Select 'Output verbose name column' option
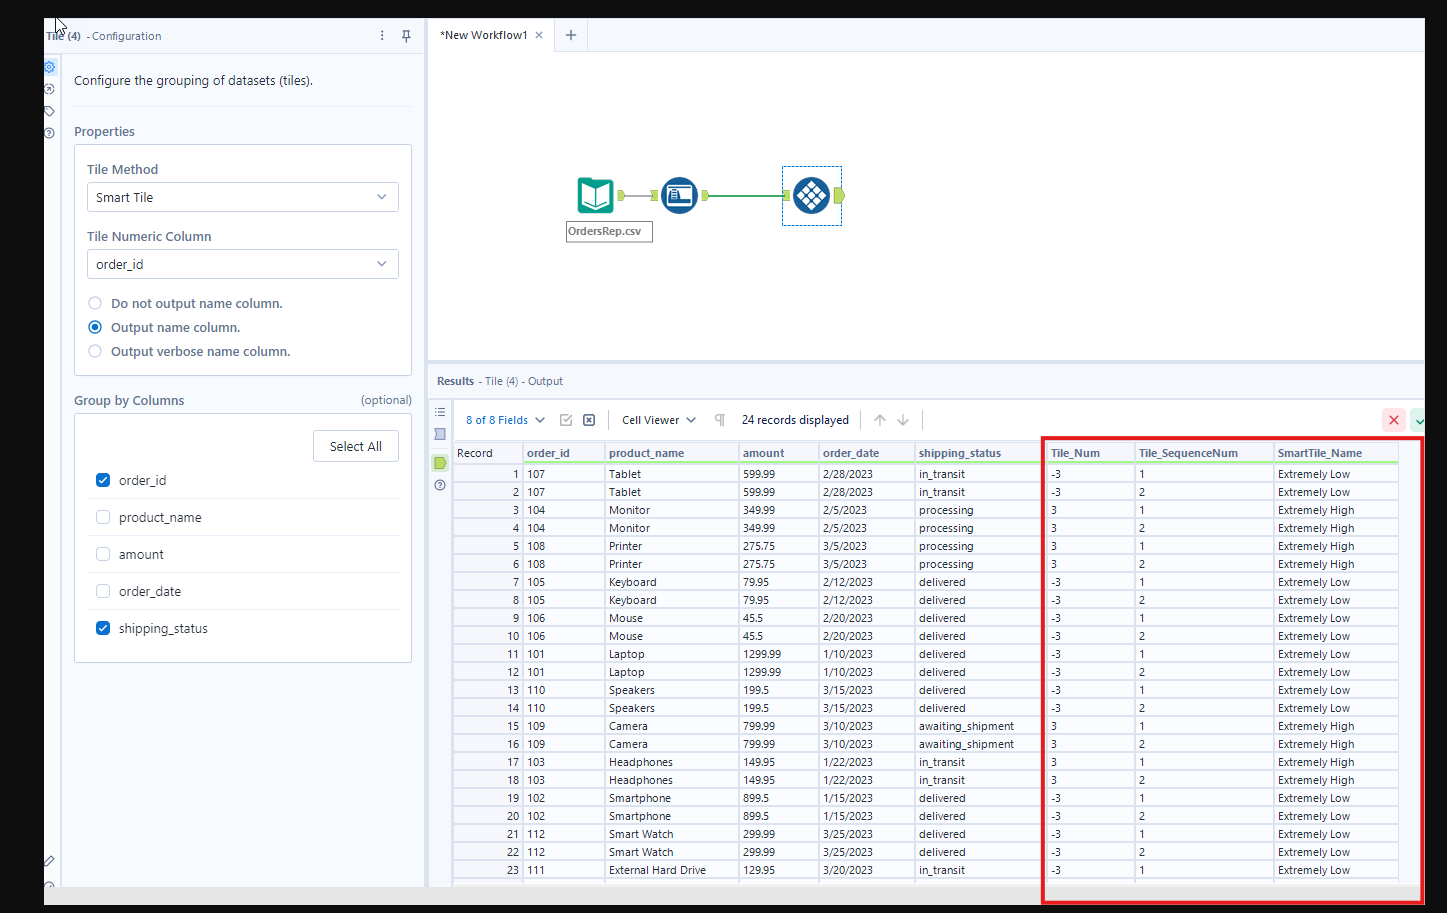Screen dimensions: 1447x913 [x=95, y=351]
